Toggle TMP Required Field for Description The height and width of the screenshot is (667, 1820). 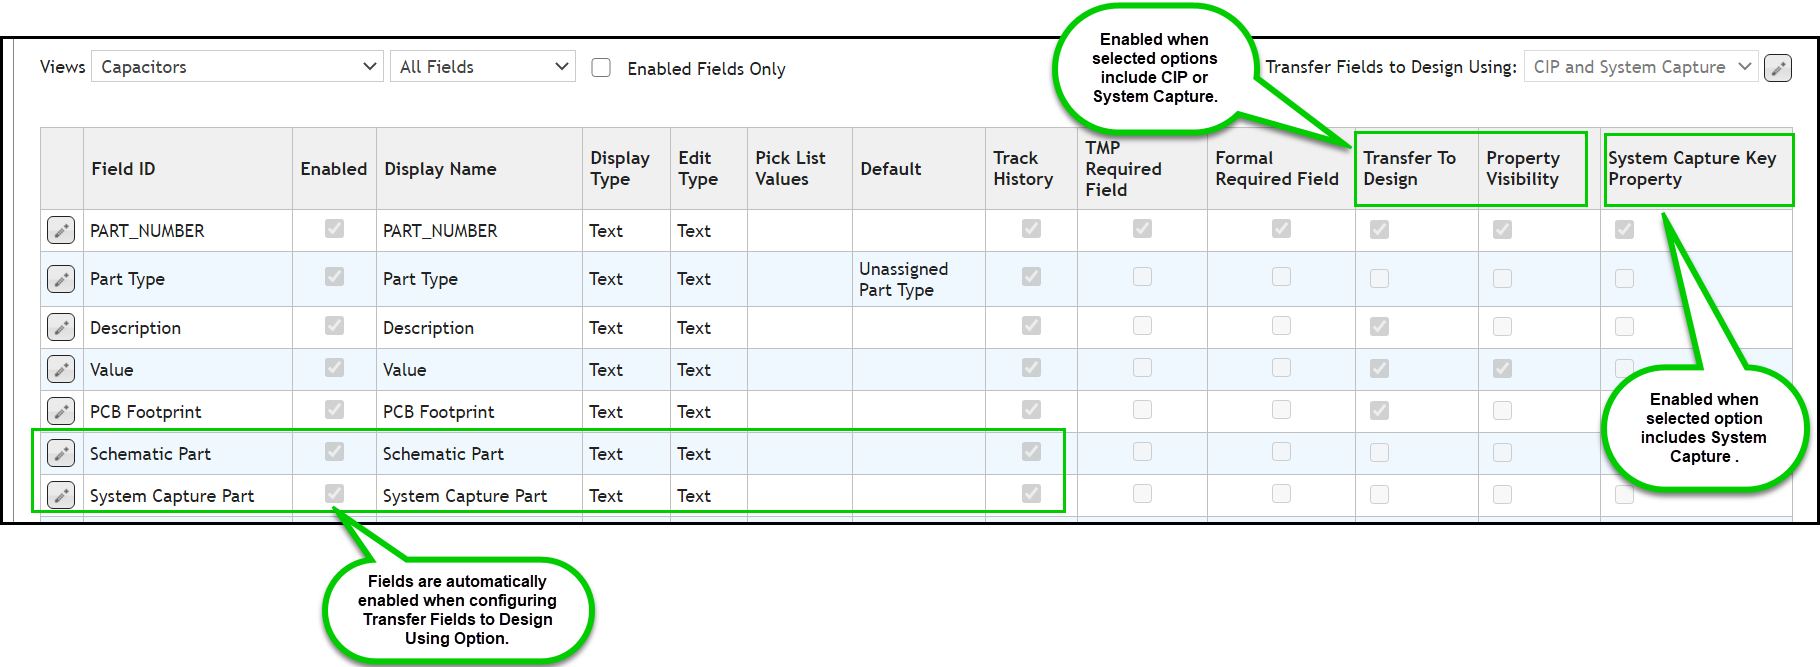(1140, 325)
